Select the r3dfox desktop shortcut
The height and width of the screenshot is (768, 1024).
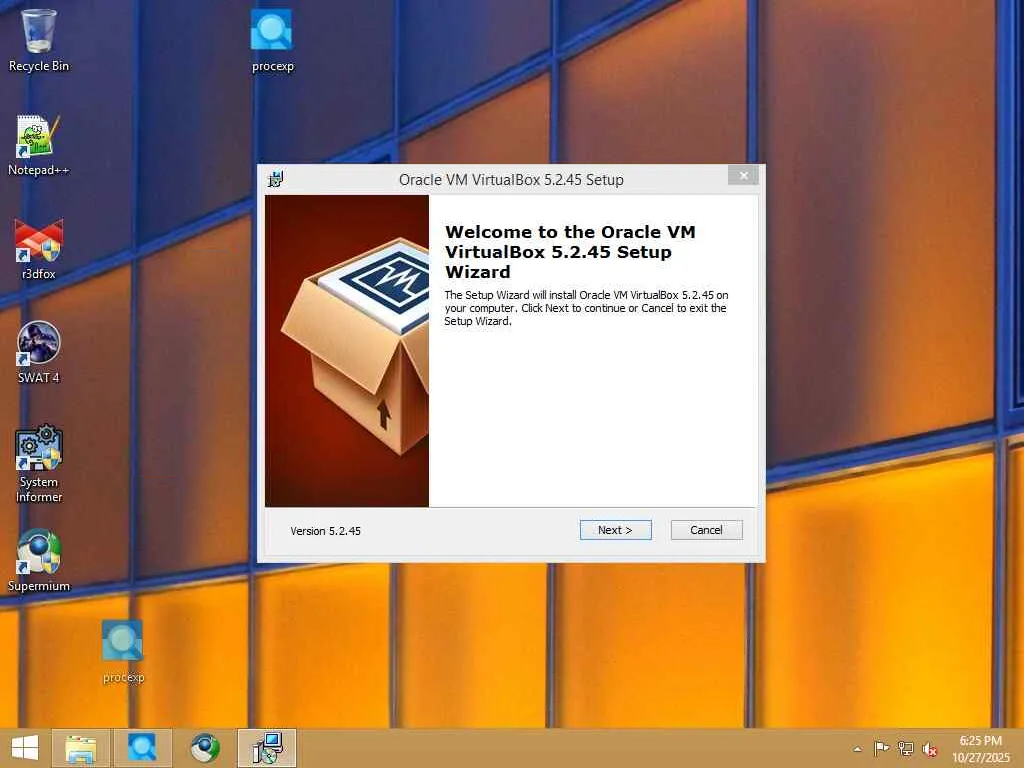tap(39, 249)
